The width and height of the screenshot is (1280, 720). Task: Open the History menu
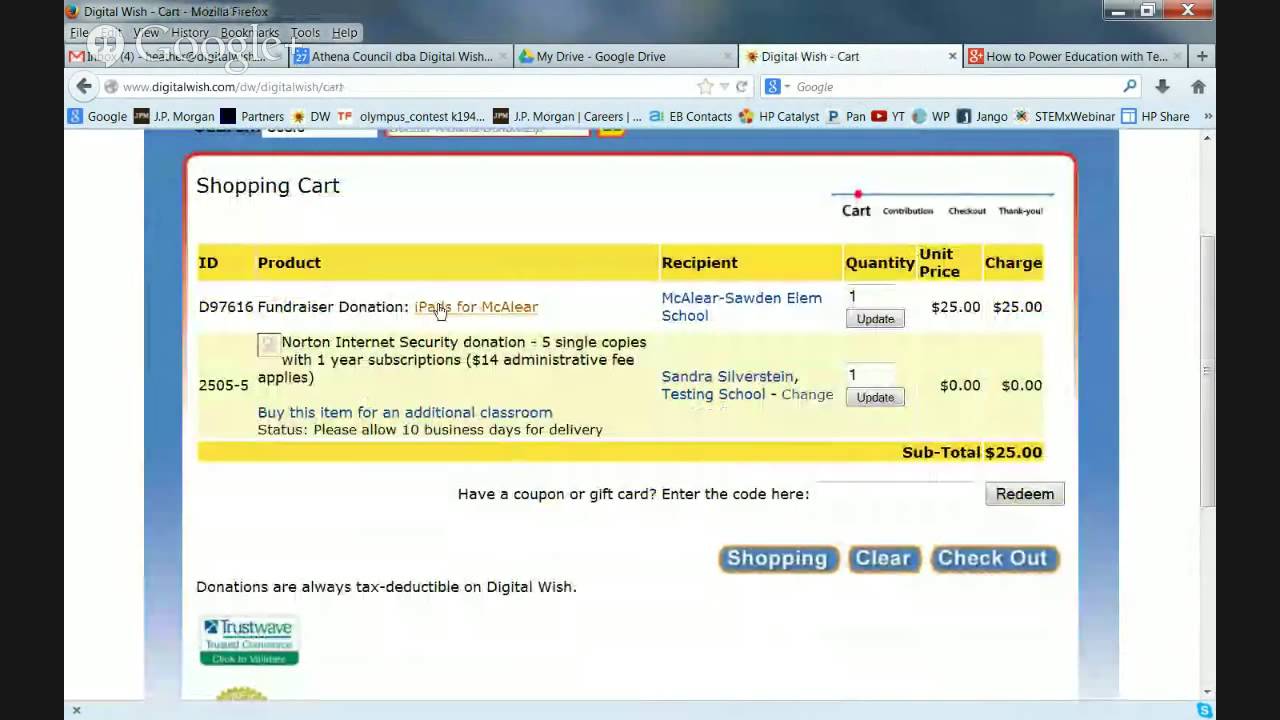(x=189, y=33)
